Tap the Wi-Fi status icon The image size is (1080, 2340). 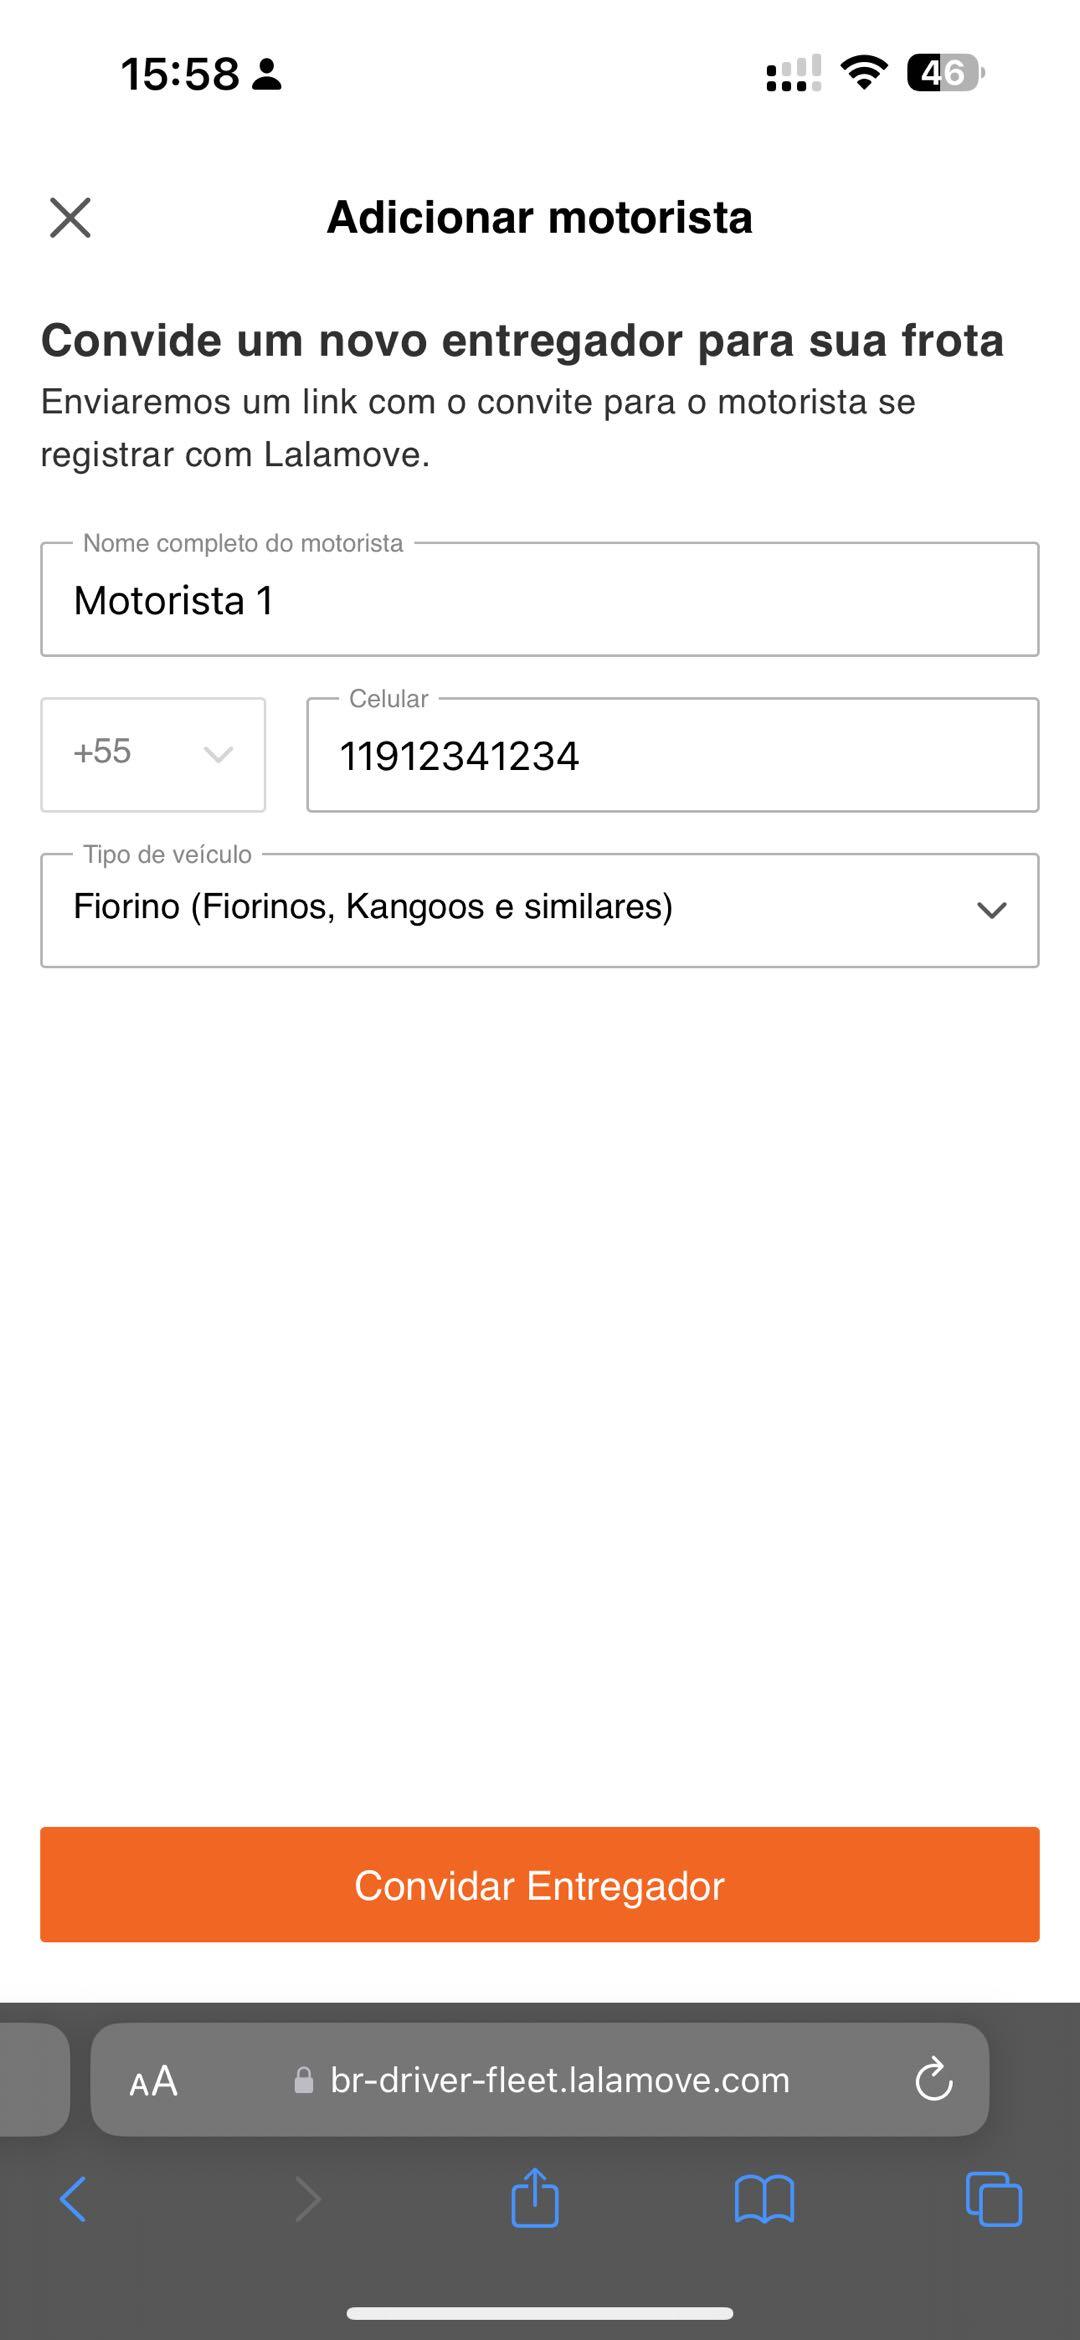(864, 73)
